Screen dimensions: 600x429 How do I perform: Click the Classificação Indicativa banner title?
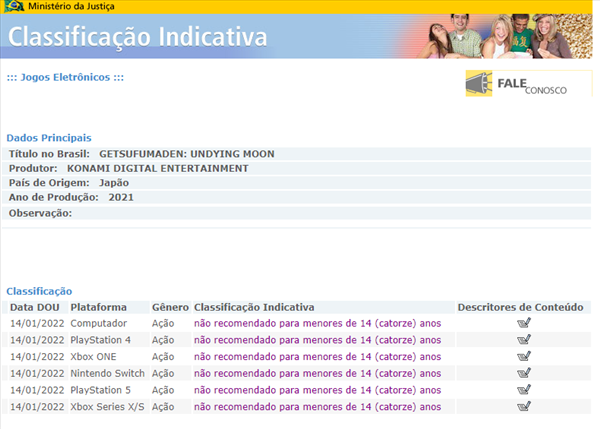pyautogui.click(x=138, y=38)
